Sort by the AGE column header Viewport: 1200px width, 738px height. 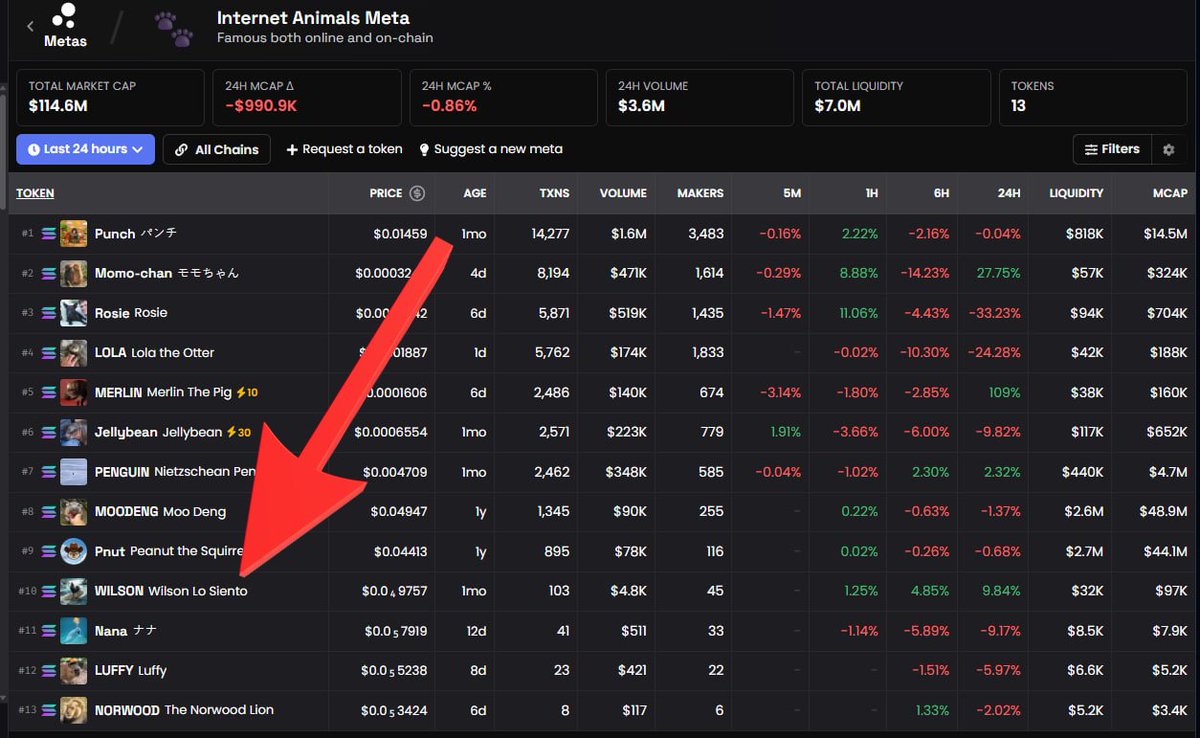tap(474, 193)
